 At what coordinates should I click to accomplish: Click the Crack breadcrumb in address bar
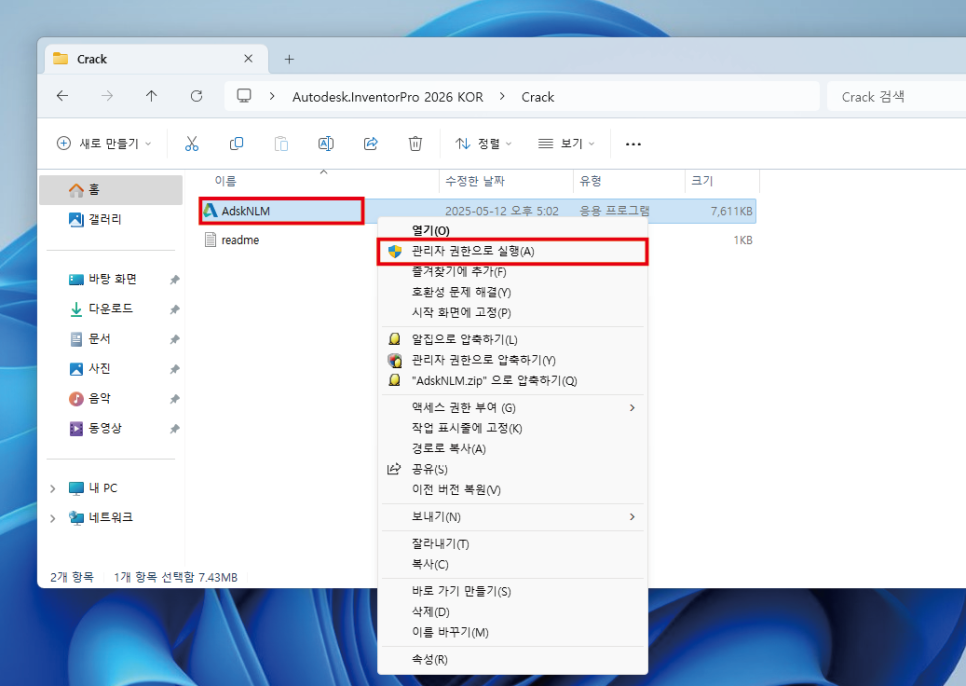pyautogui.click(x=538, y=97)
